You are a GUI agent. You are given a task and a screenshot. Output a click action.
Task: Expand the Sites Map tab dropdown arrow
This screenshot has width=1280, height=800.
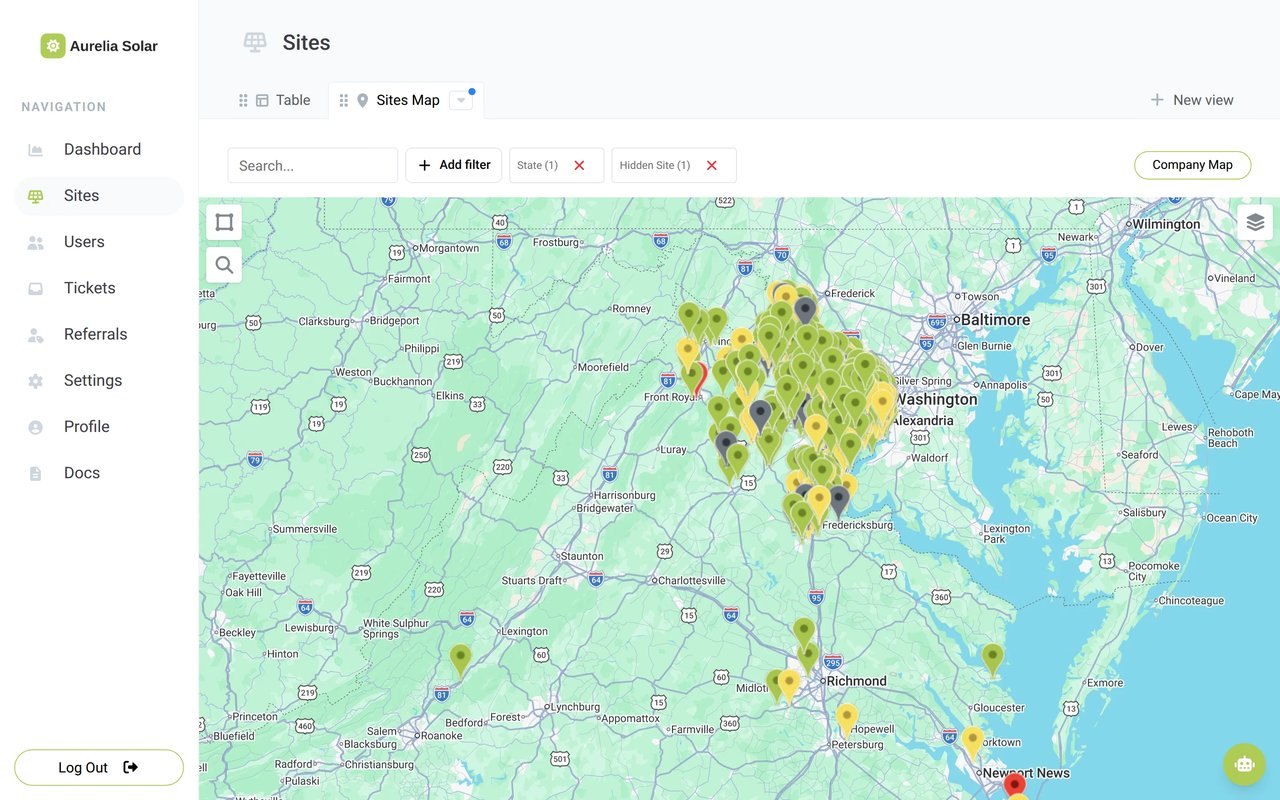coord(460,100)
